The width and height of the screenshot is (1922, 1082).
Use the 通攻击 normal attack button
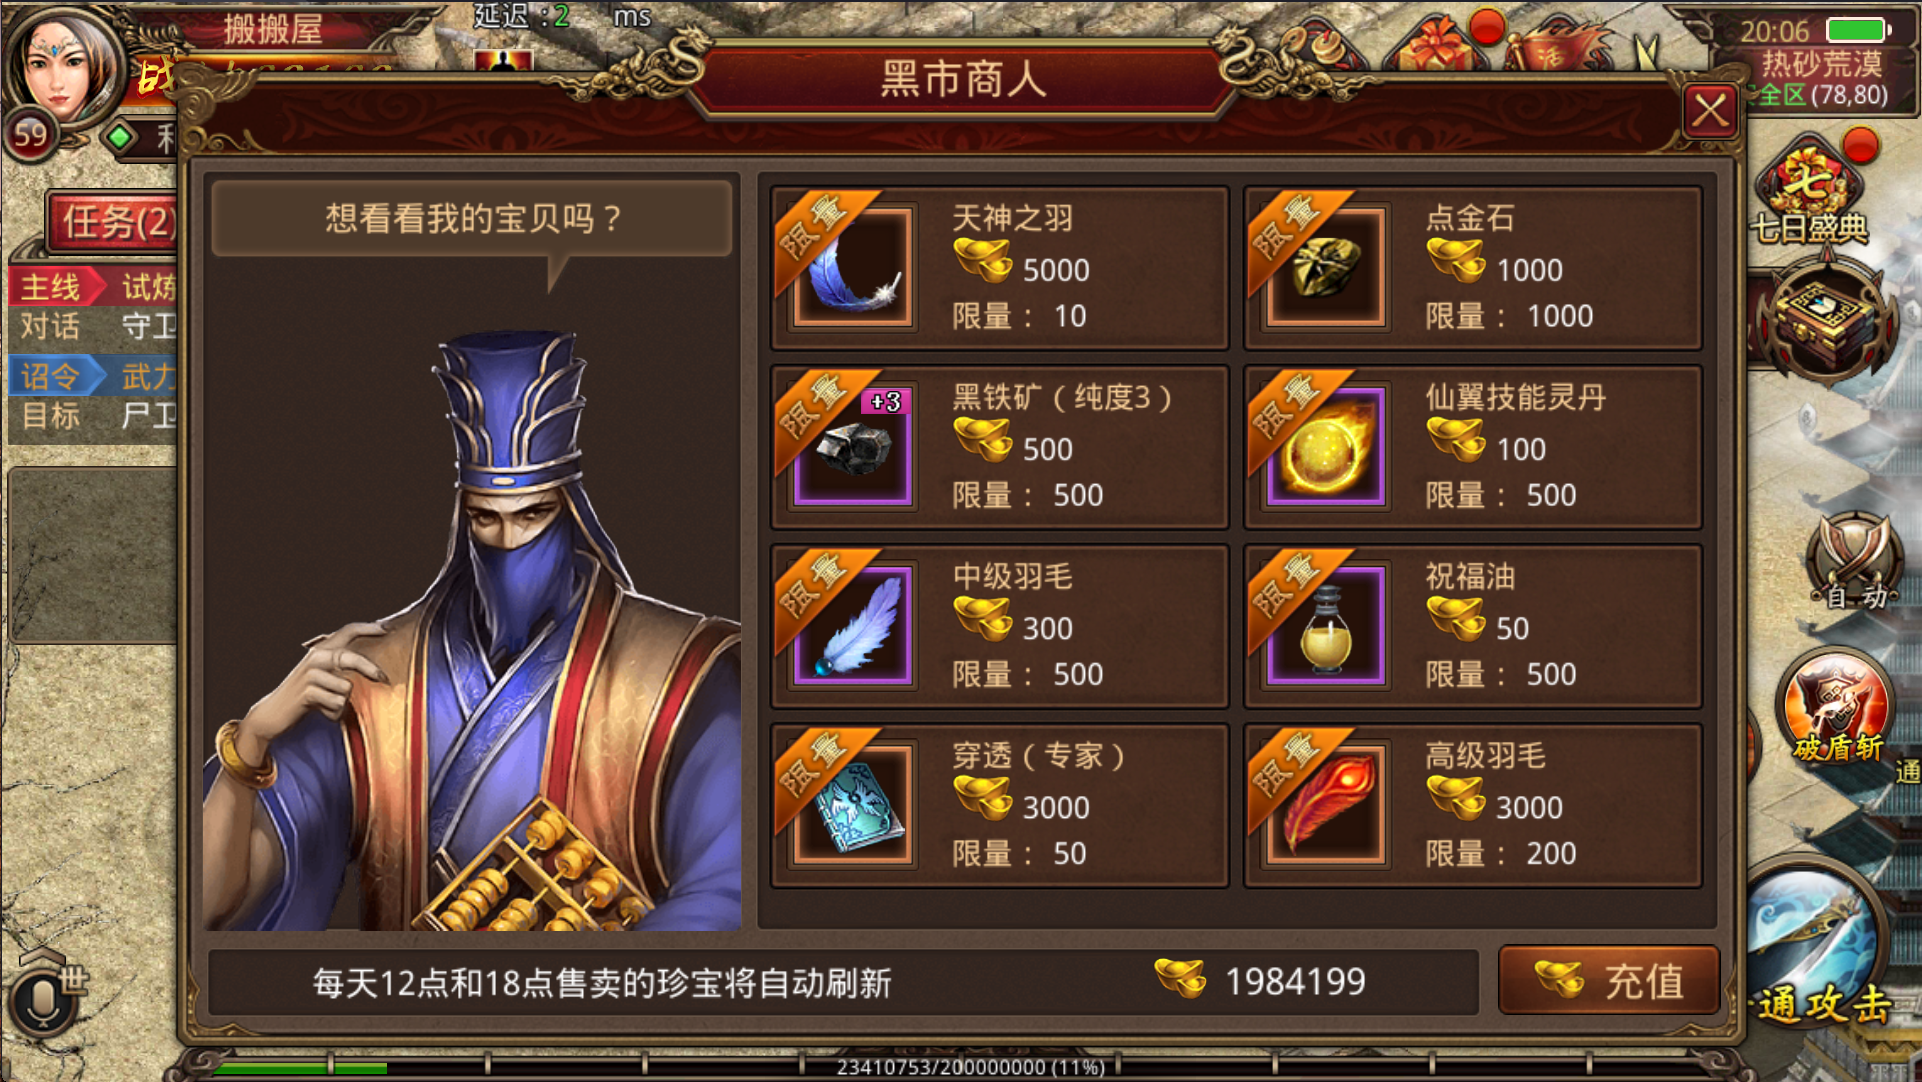click(x=1820, y=950)
